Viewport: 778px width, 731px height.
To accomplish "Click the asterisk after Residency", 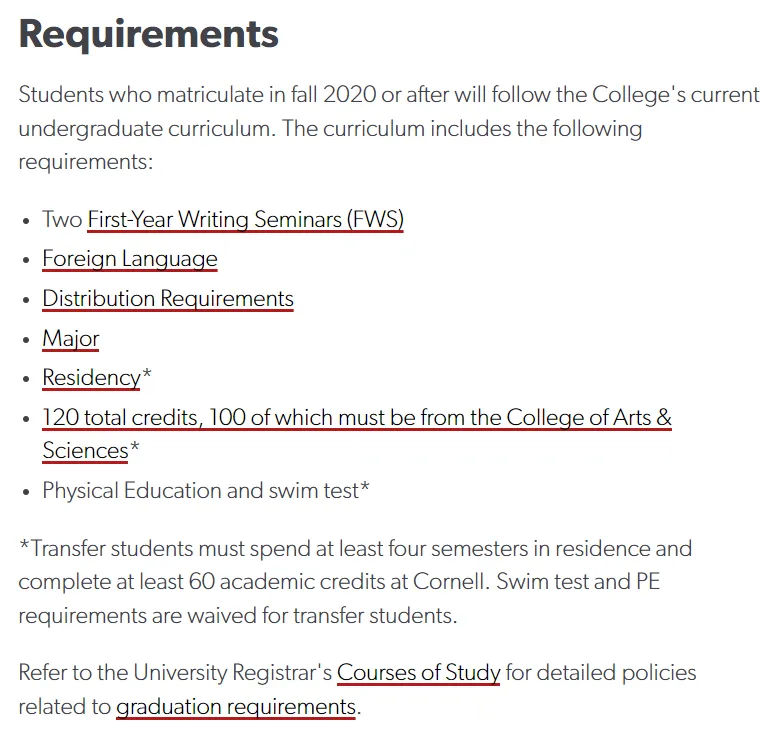I will (x=147, y=376).
